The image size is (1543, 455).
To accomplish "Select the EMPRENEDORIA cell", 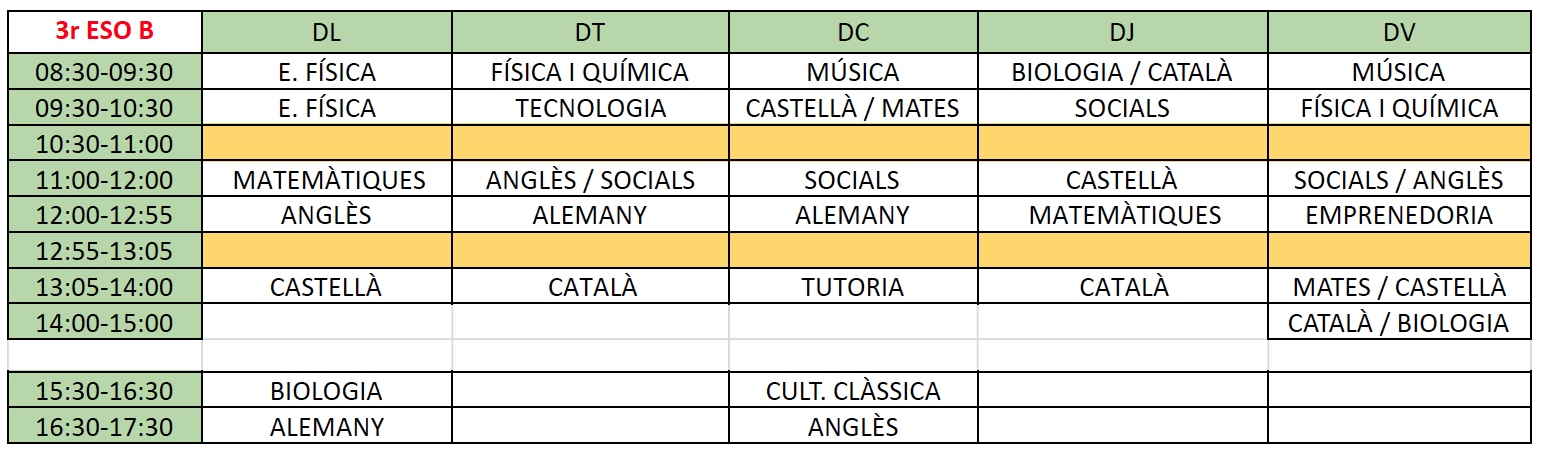I will coord(1398,215).
